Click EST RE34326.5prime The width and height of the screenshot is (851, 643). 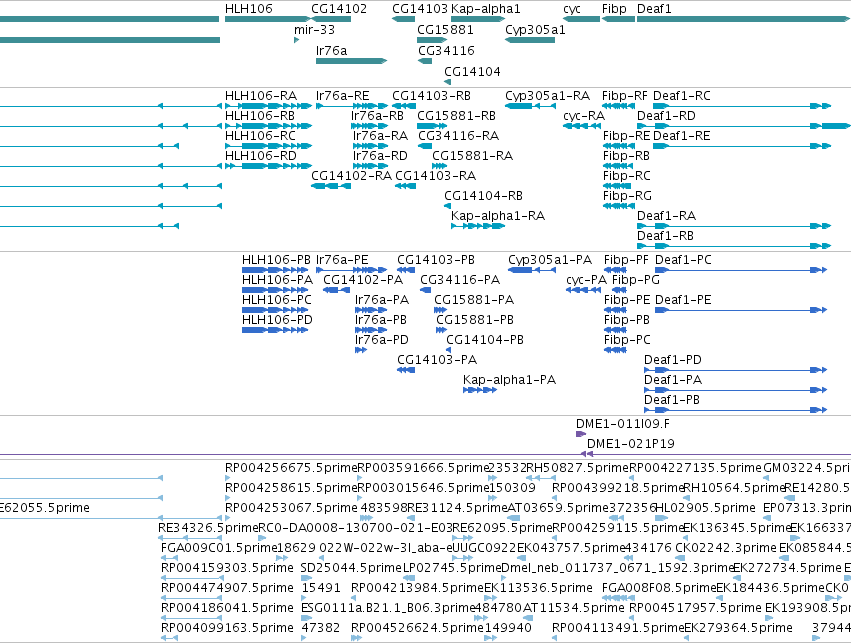tap(208, 528)
